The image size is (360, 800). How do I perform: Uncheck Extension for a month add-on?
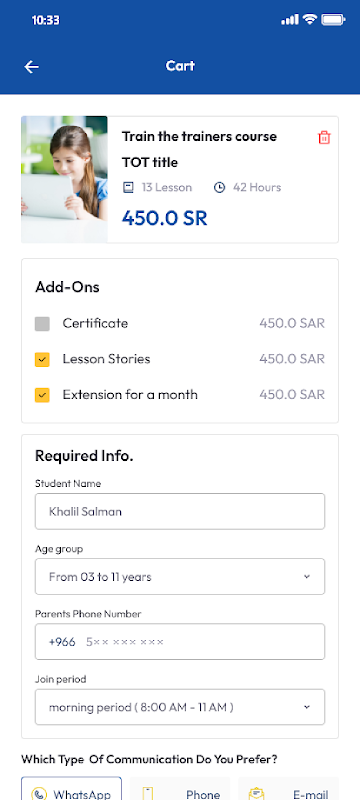coord(42,395)
